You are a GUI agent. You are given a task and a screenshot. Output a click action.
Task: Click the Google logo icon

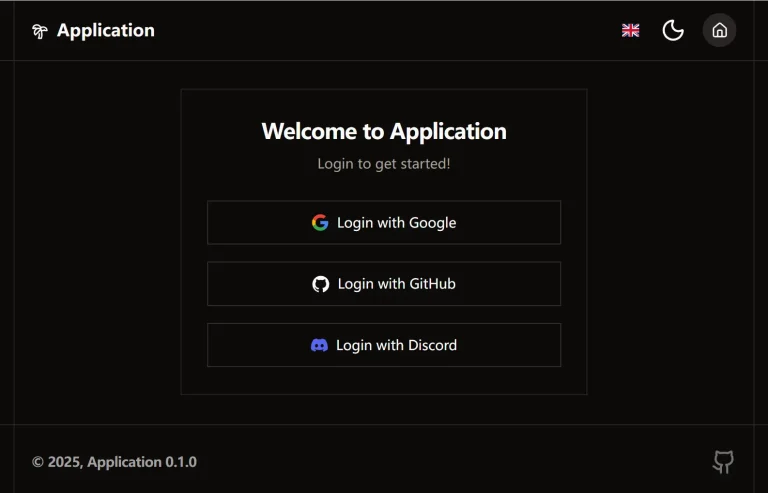click(x=320, y=222)
